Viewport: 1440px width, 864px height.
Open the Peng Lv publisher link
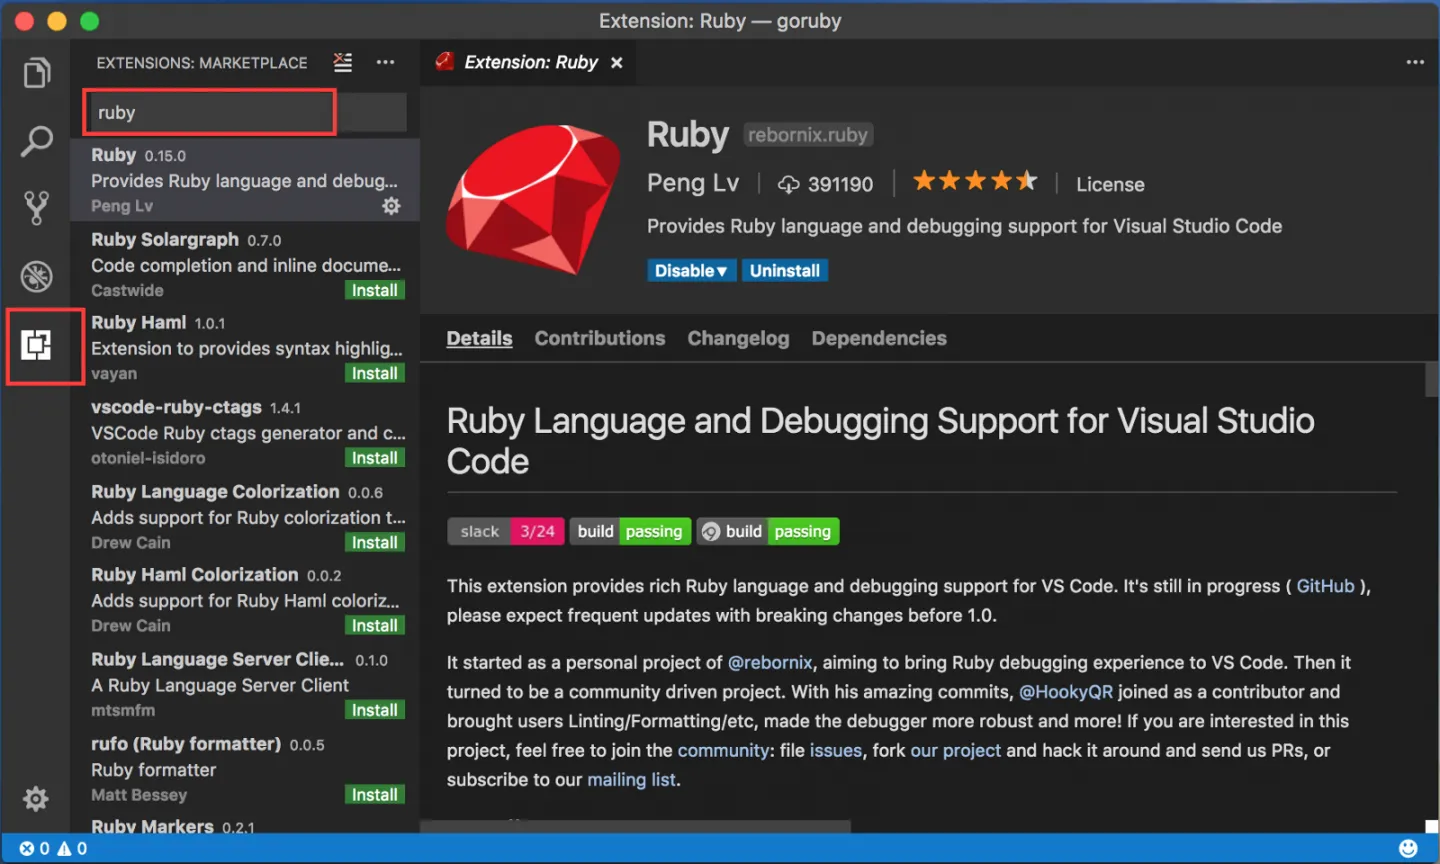[692, 183]
